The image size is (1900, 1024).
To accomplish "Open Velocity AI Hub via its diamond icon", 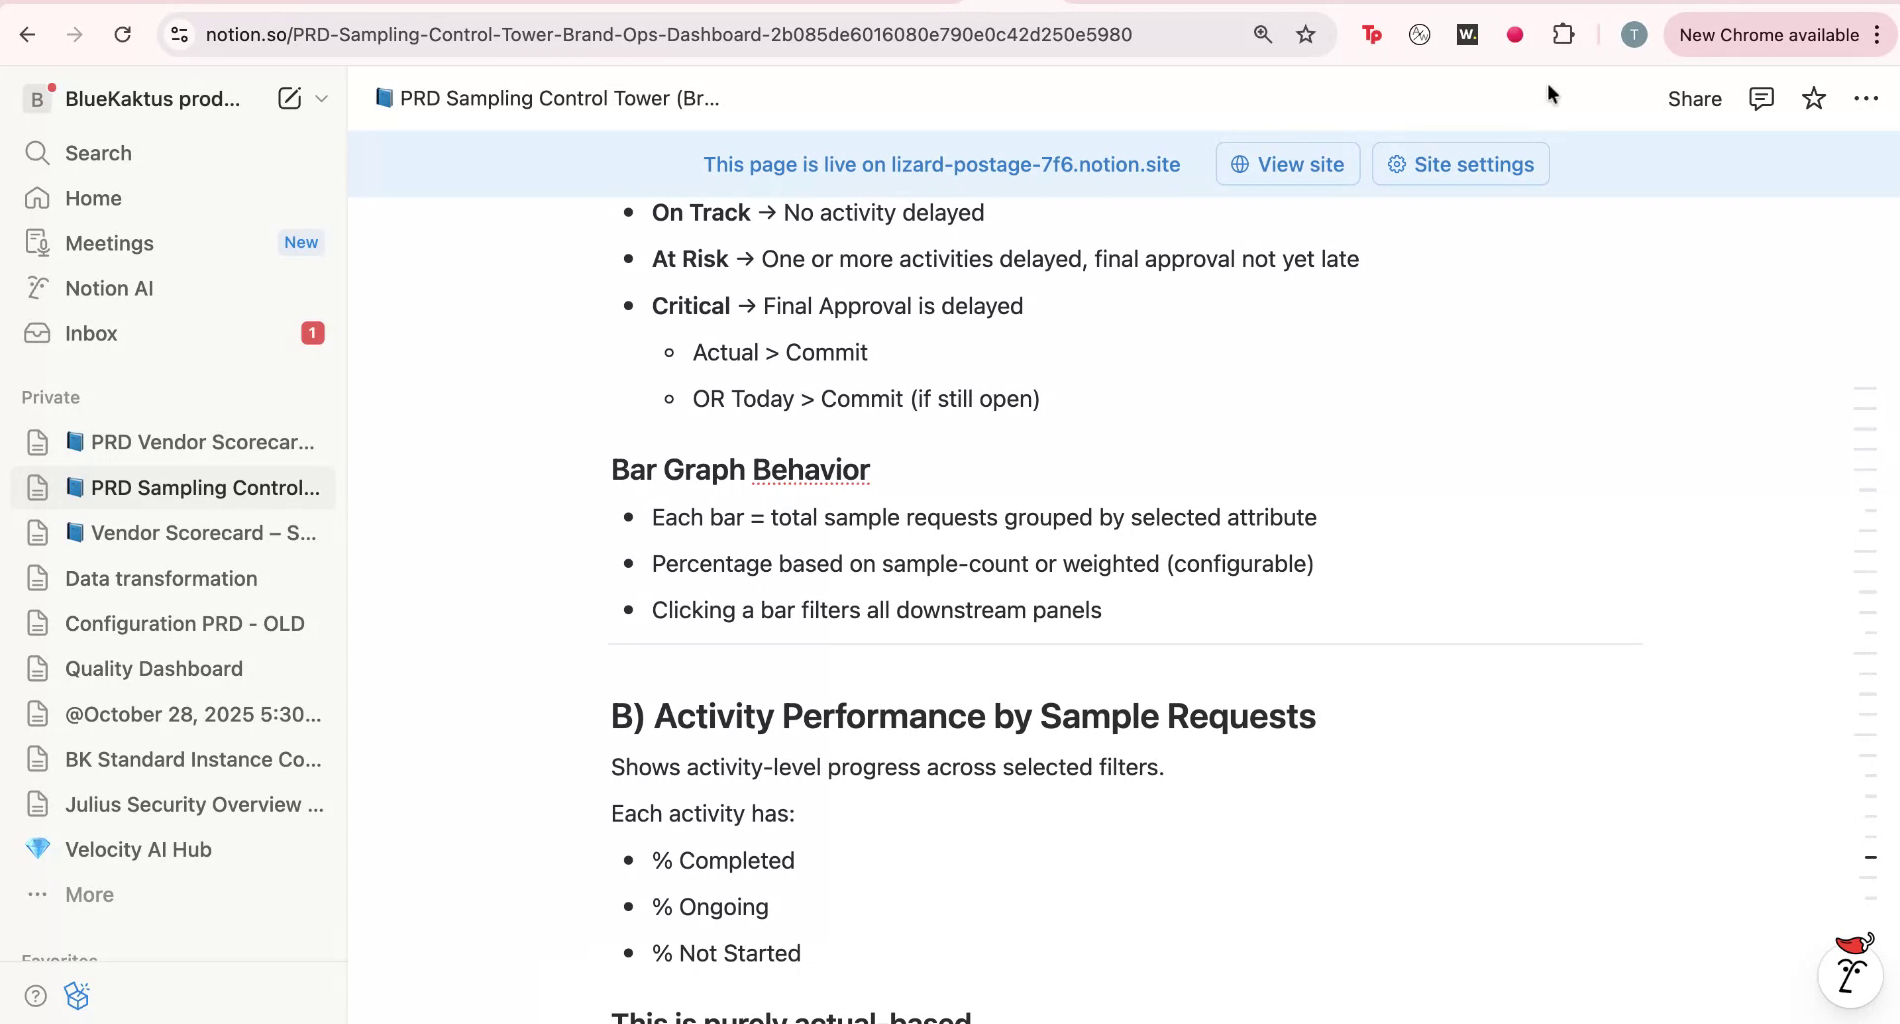I will pos(38,849).
